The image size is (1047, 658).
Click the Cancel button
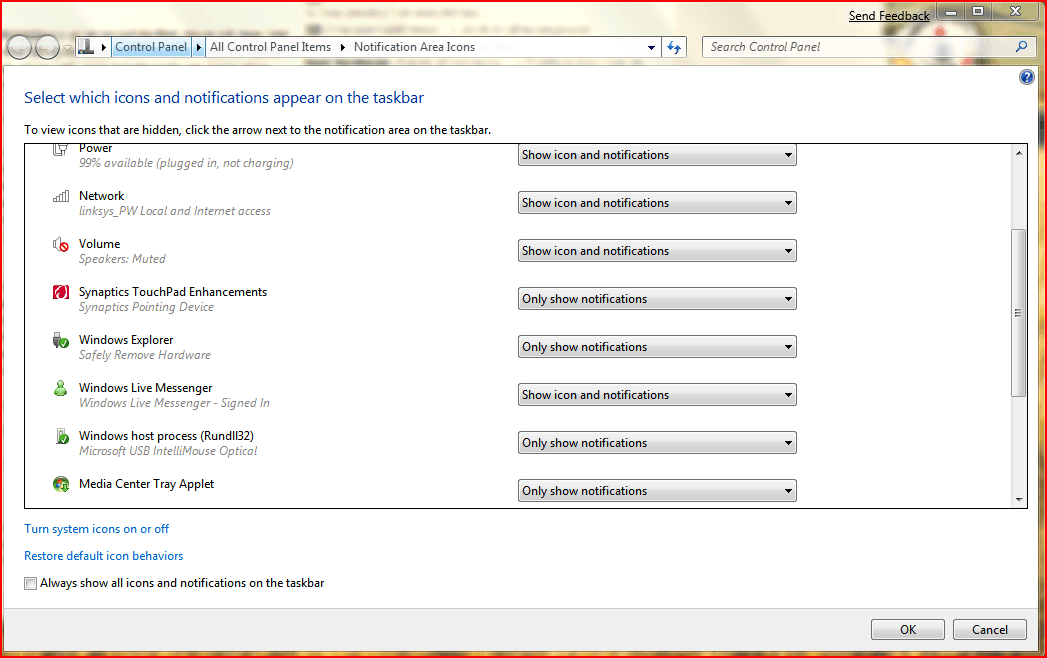[x=990, y=630]
